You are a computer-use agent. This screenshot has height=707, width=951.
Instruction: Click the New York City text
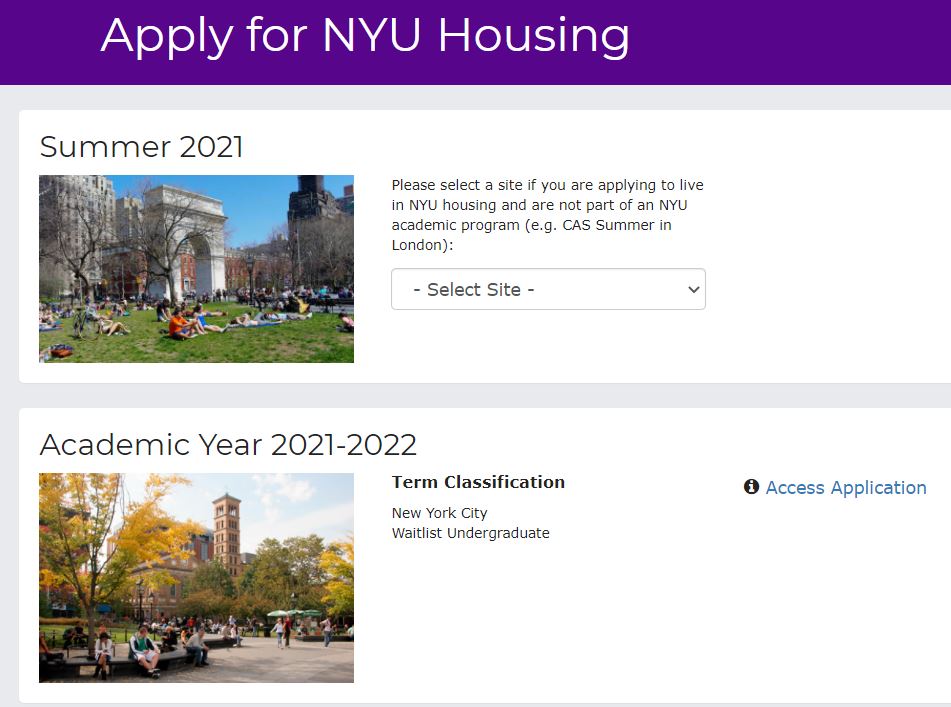pos(439,513)
